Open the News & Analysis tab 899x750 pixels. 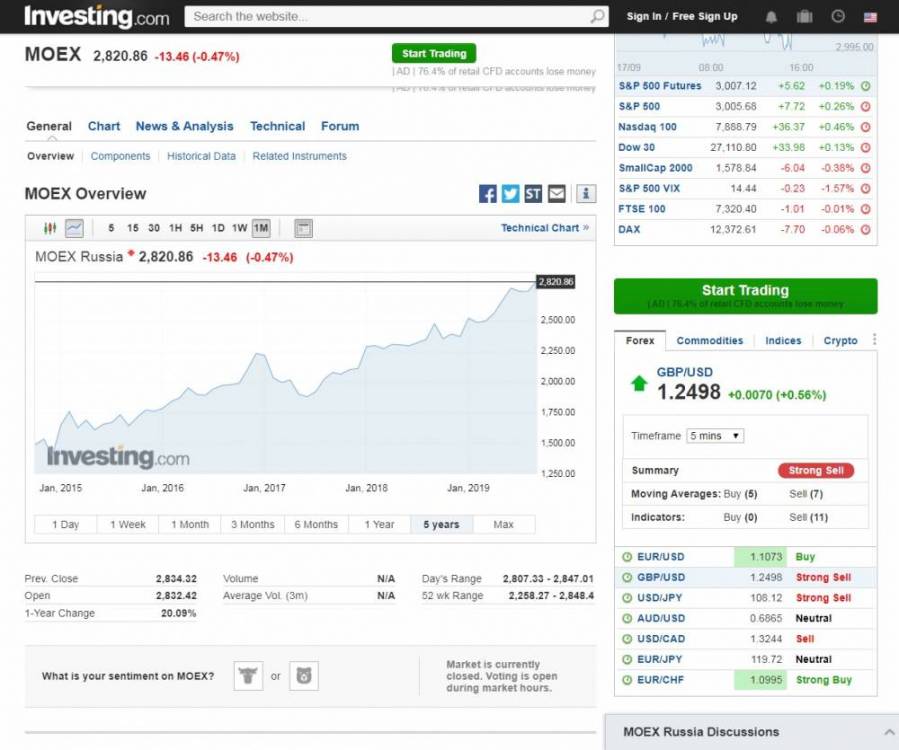[185, 126]
